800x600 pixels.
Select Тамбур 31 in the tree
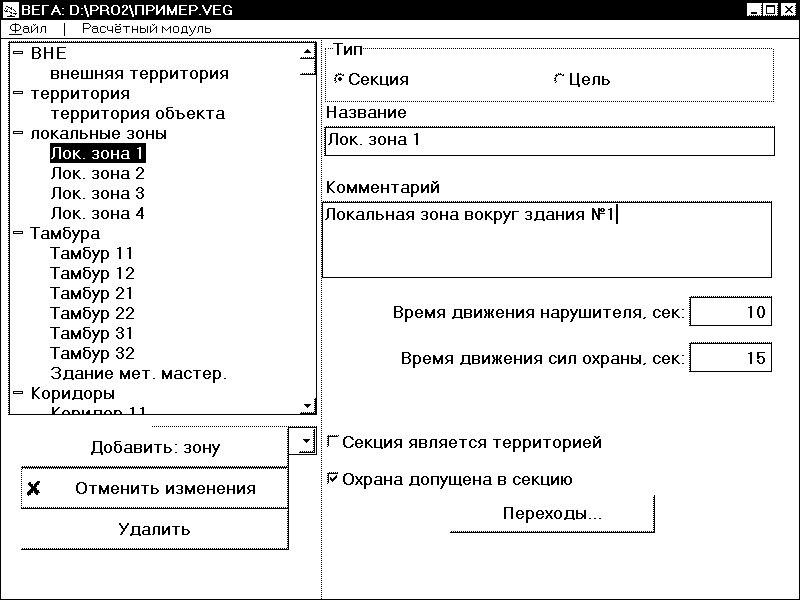[92, 333]
